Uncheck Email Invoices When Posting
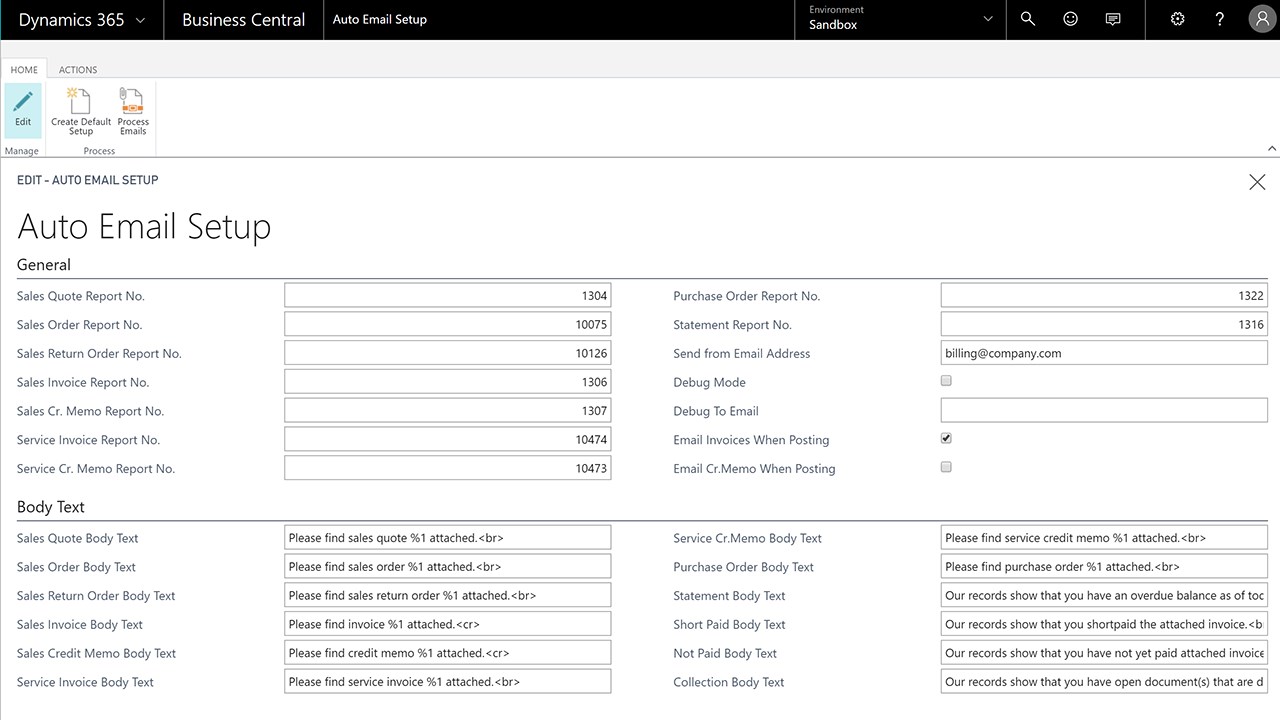Screen dimensions: 1280x720 pyautogui.click(x=946, y=439)
